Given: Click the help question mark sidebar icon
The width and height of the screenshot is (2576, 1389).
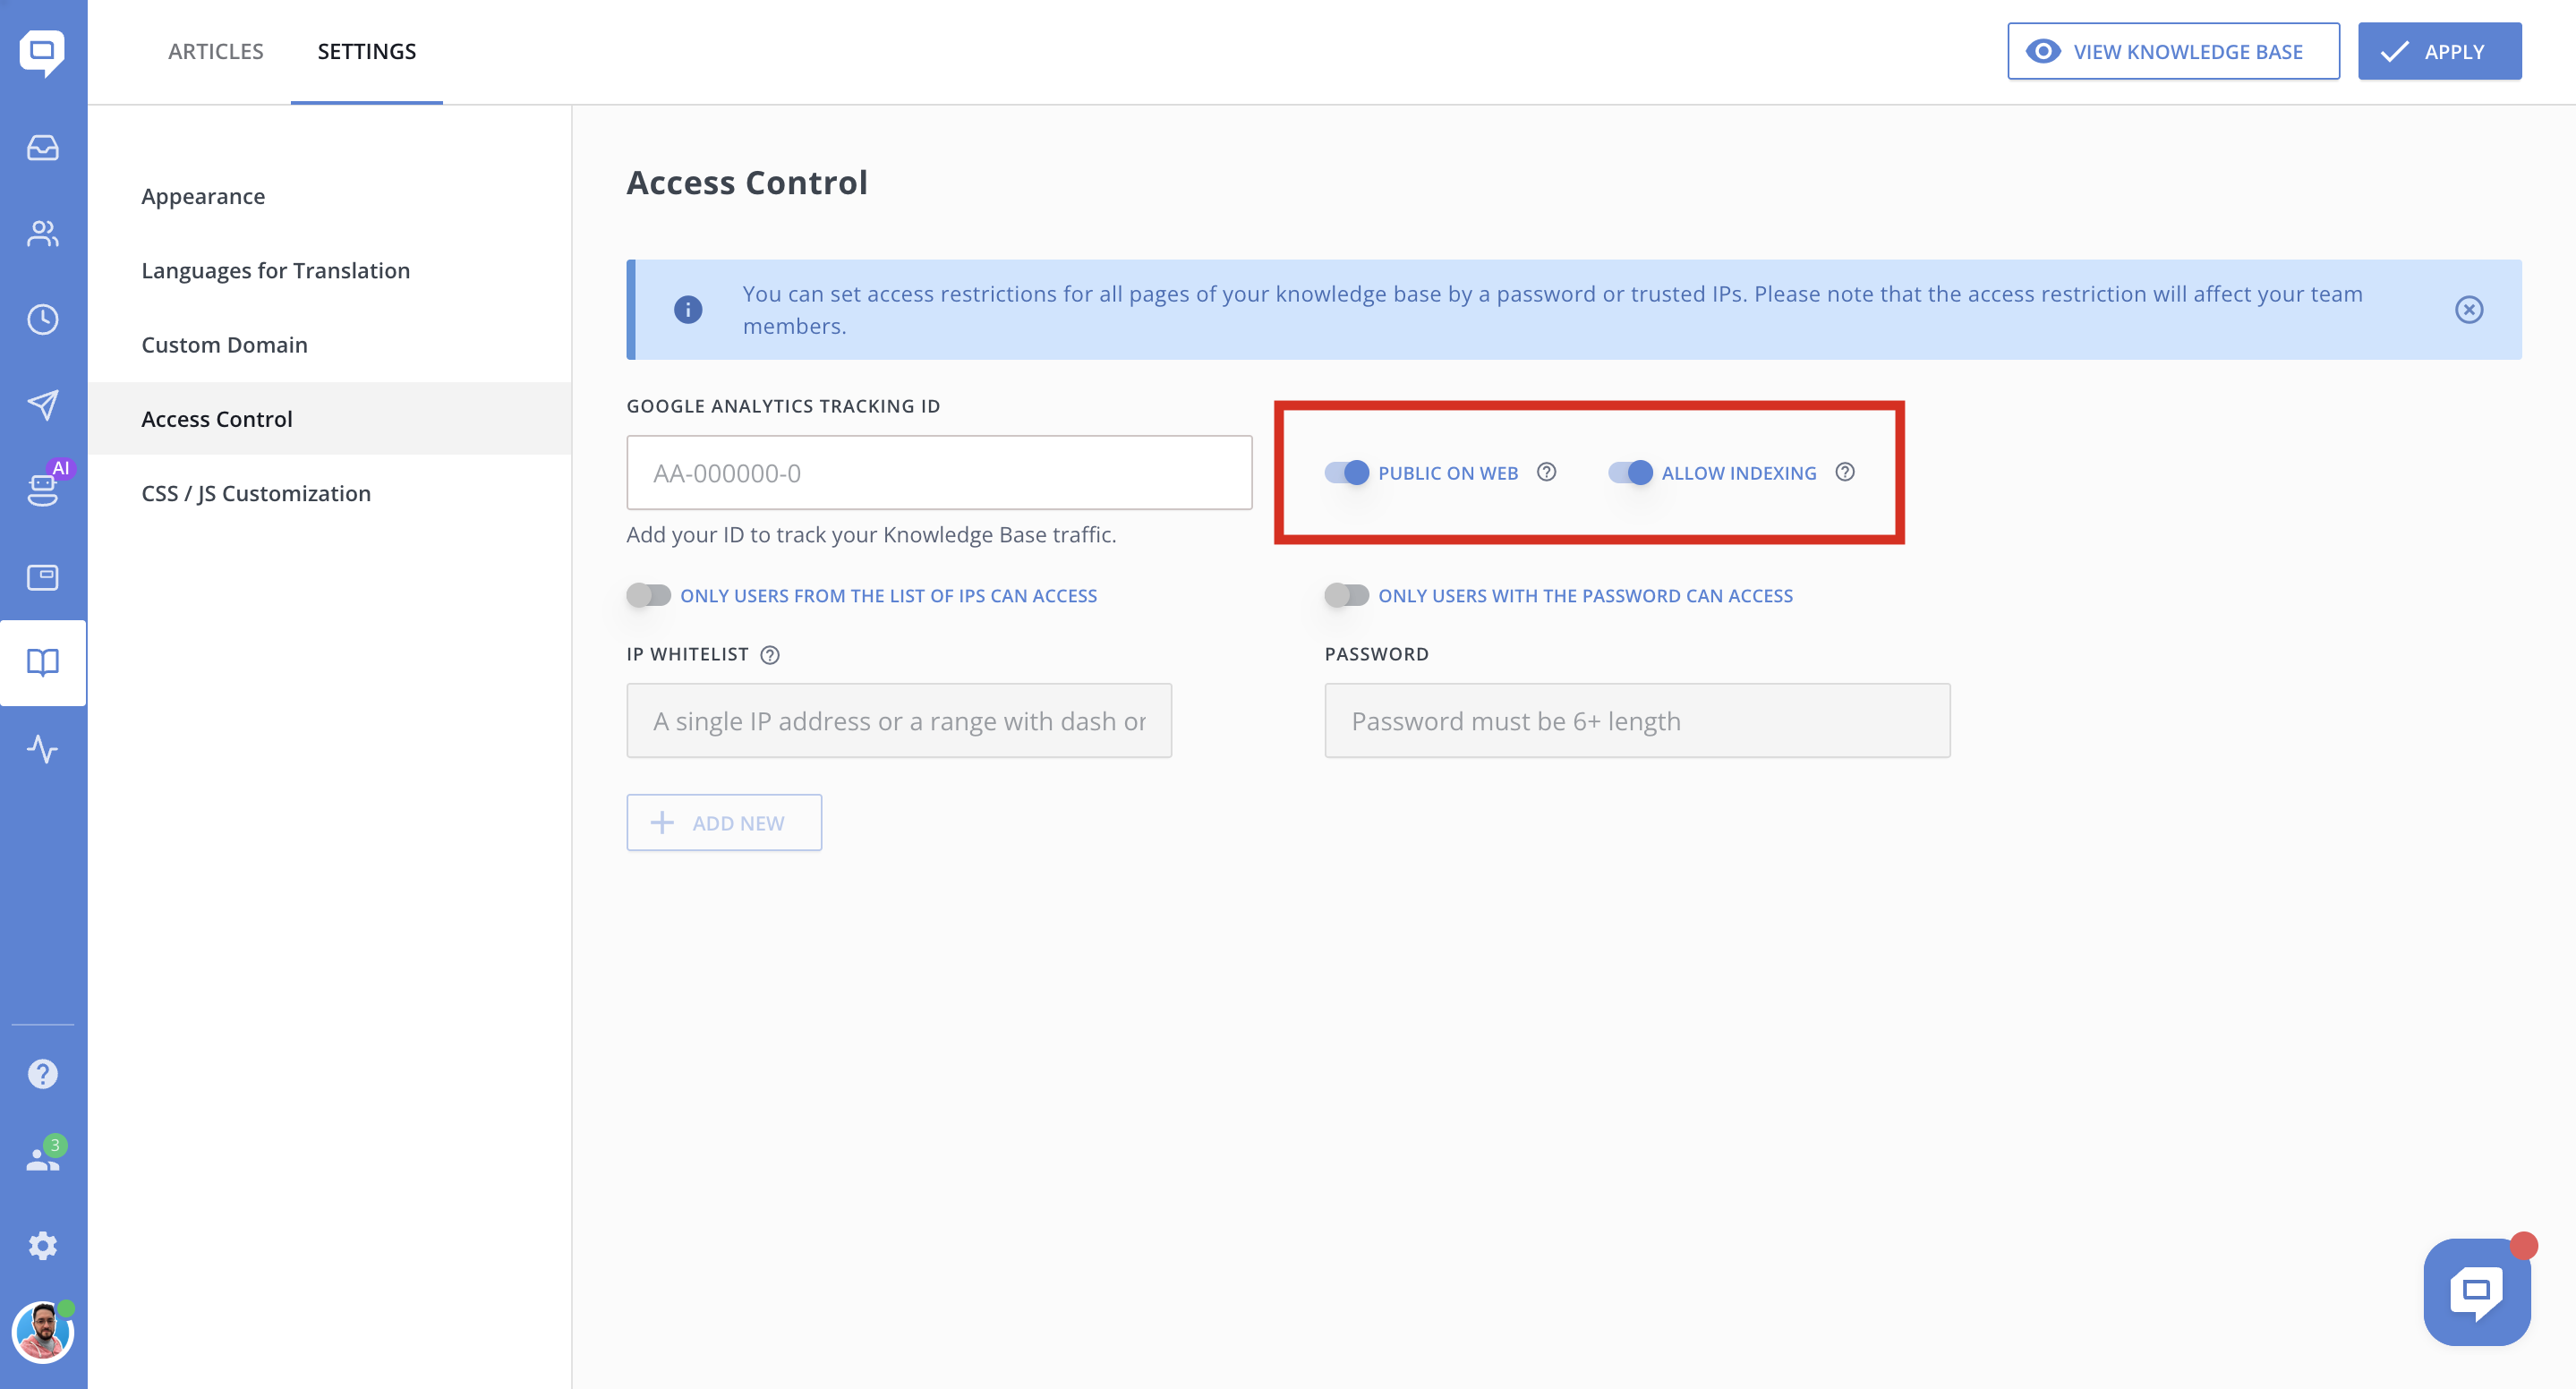Looking at the screenshot, I should coord(42,1074).
